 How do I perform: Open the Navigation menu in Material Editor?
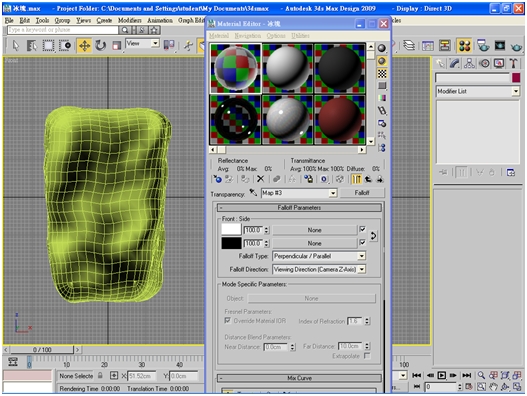(x=248, y=36)
